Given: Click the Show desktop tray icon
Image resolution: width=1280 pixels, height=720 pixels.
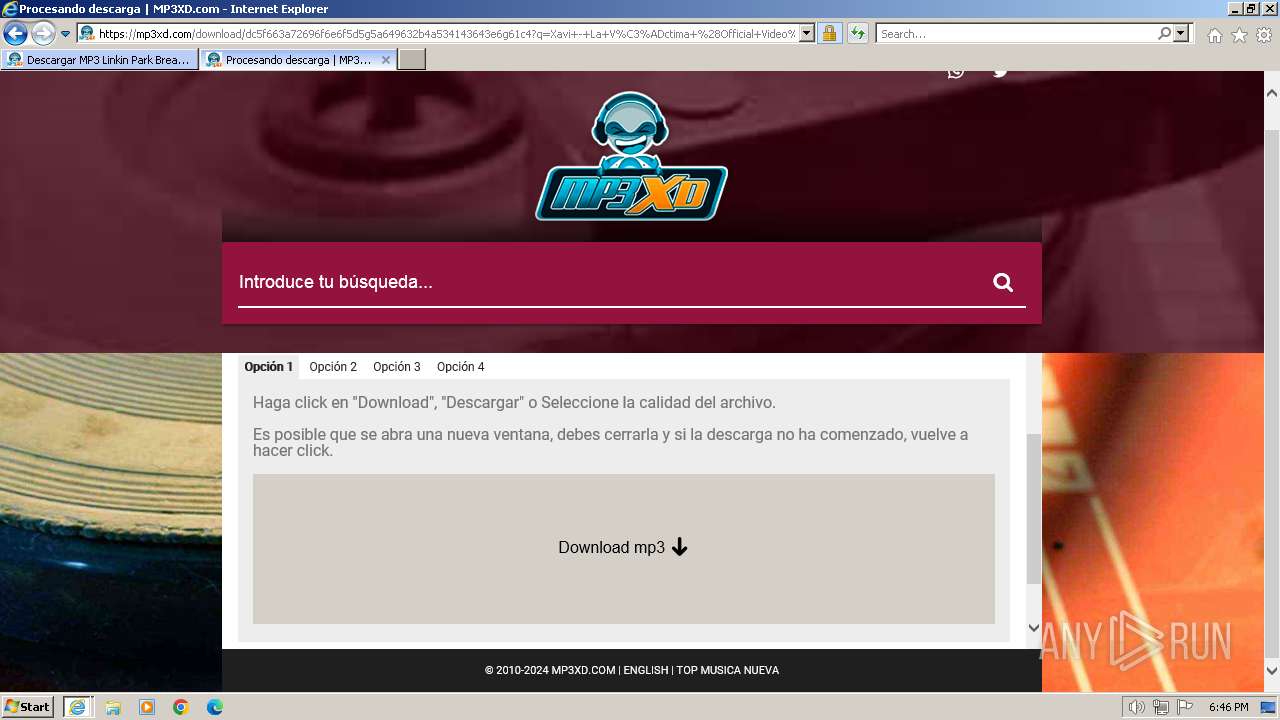Looking at the screenshot, I should [1268, 707].
